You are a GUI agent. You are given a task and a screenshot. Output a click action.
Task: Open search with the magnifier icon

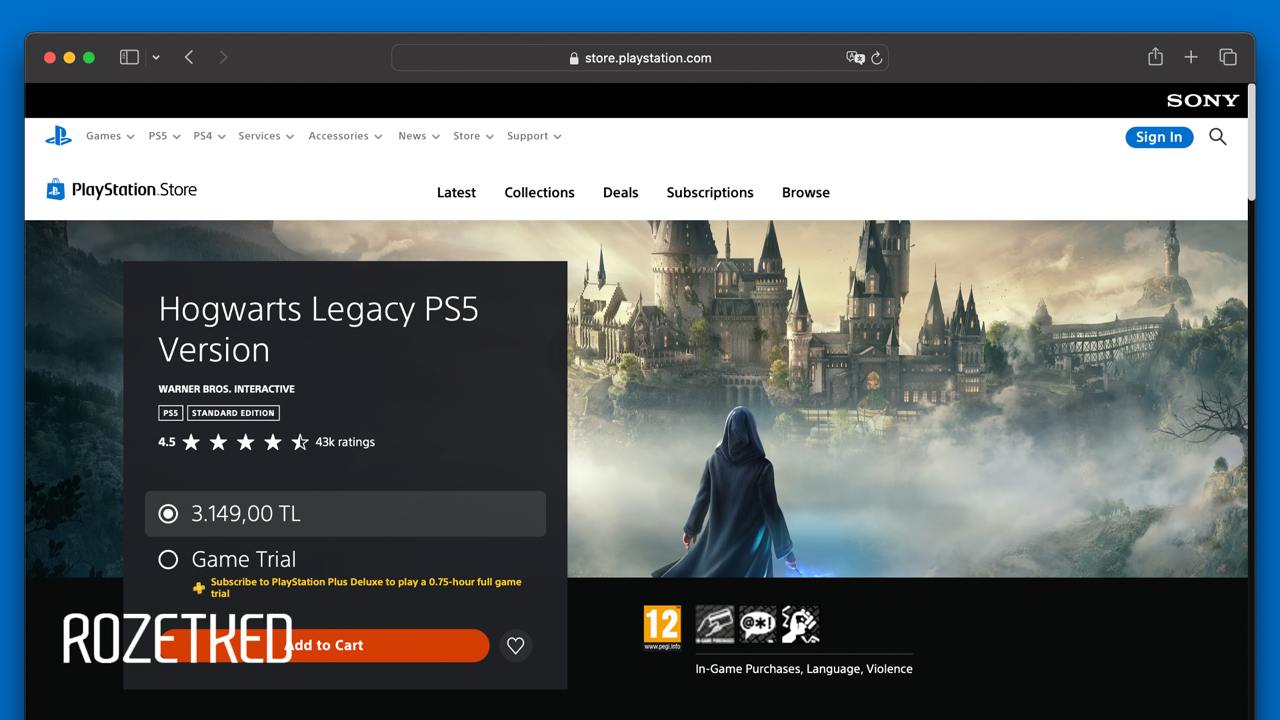point(1217,136)
